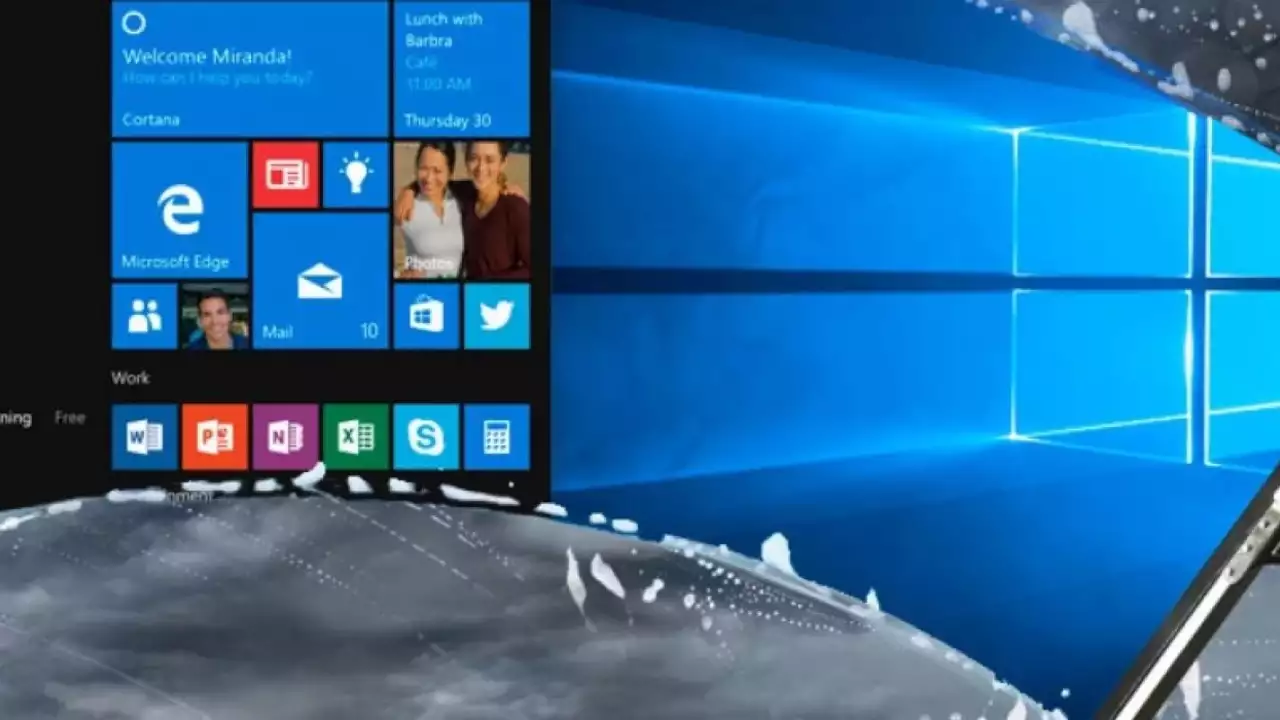Select the Work group header
This screenshot has height=720, width=1280.
(x=131, y=378)
